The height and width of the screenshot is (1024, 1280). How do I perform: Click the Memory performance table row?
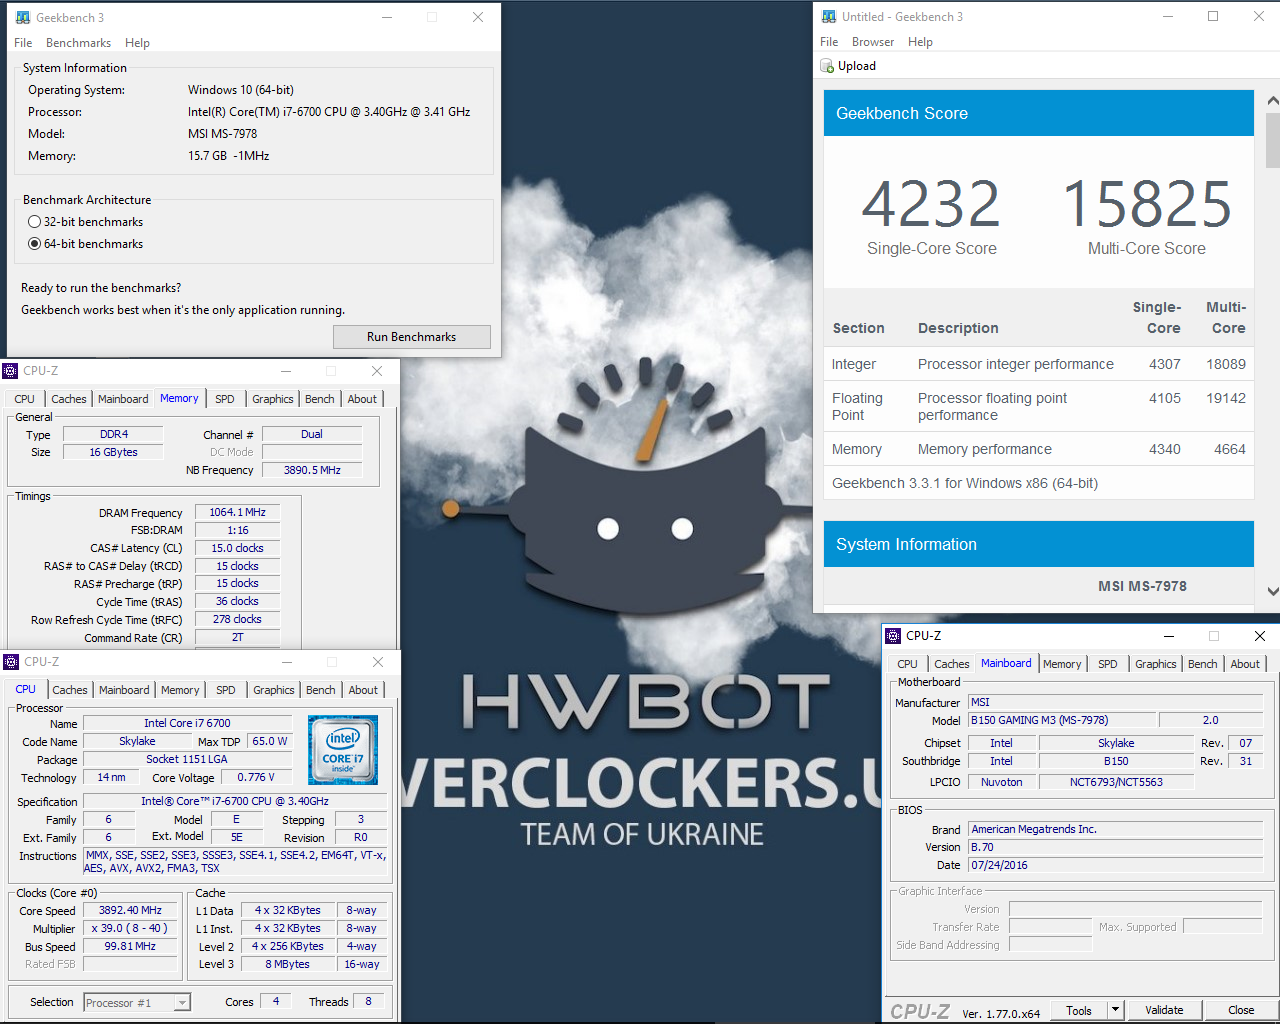click(x=1039, y=449)
